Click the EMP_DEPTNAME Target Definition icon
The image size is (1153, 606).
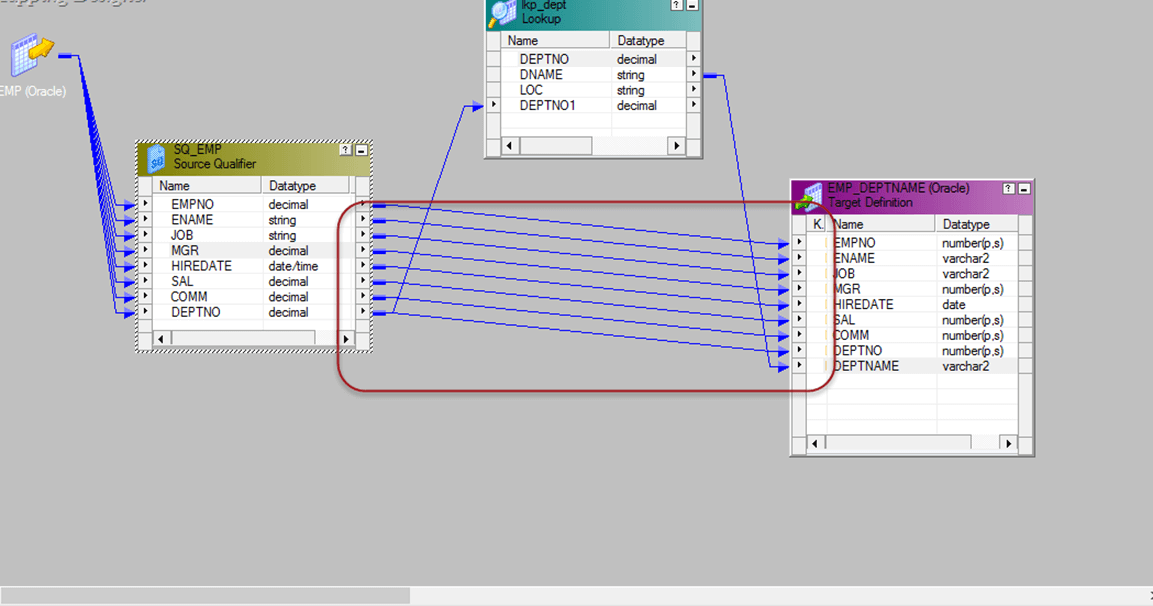pos(809,197)
